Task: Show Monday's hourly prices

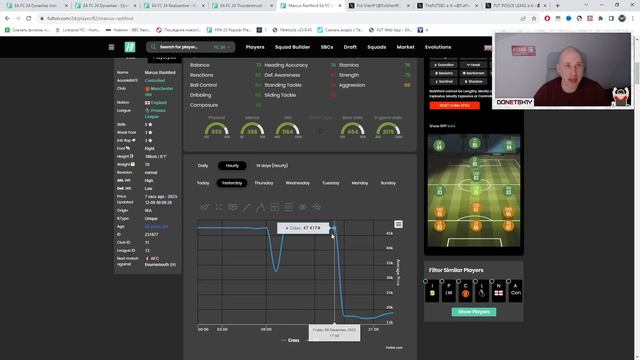Action: coord(360,183)
